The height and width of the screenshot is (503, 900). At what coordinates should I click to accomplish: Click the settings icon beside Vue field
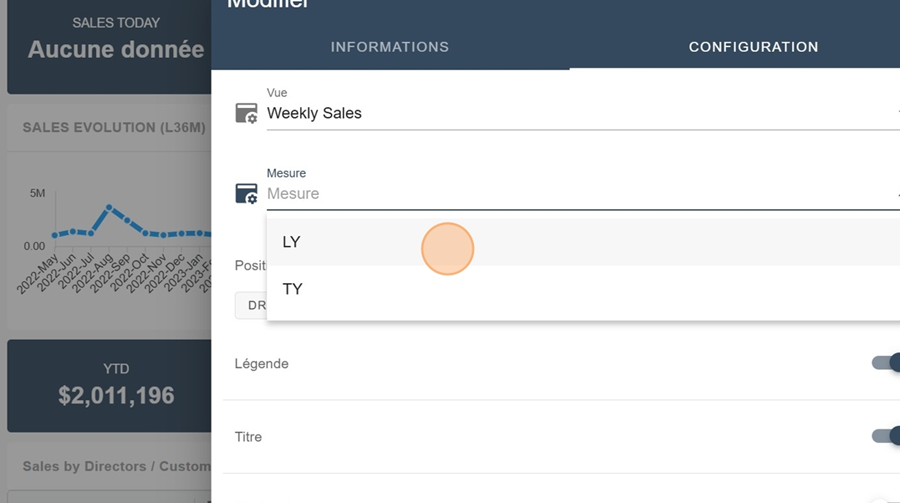pos(246,113)
